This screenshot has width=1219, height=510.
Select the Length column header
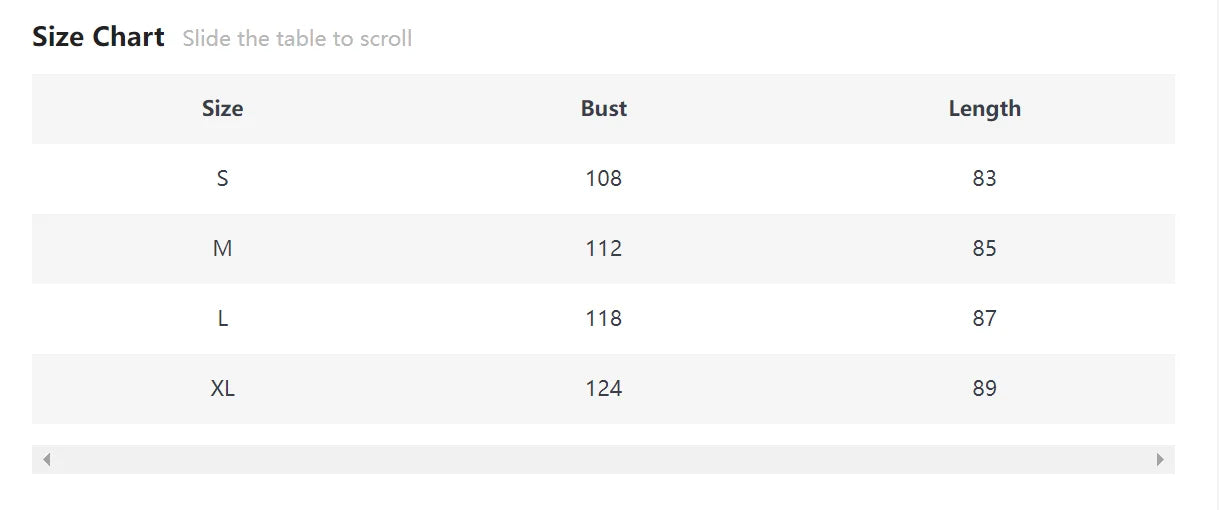tap(985, 109)
